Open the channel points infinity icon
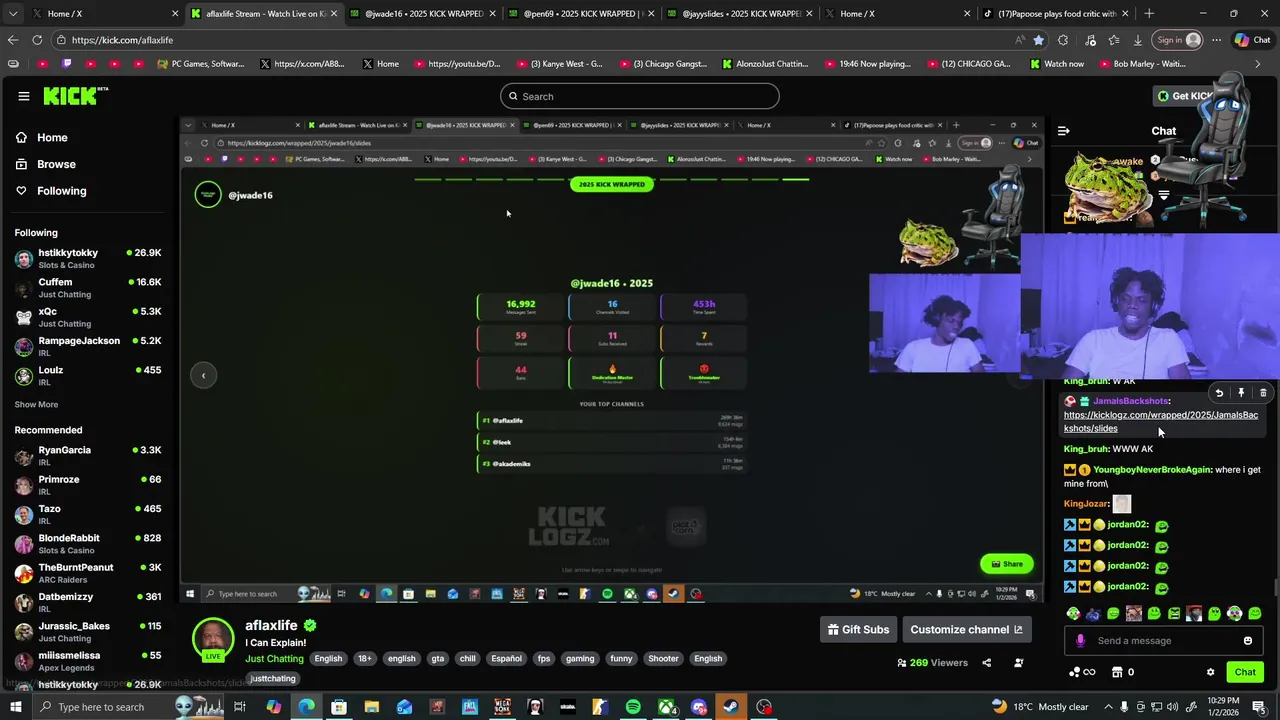 [1082, 672]
